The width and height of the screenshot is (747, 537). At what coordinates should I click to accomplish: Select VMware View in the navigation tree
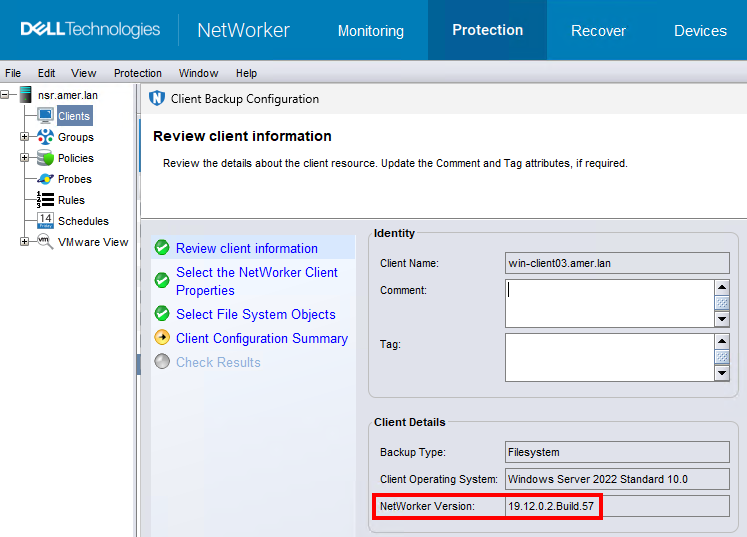click(x=93, y=242)
